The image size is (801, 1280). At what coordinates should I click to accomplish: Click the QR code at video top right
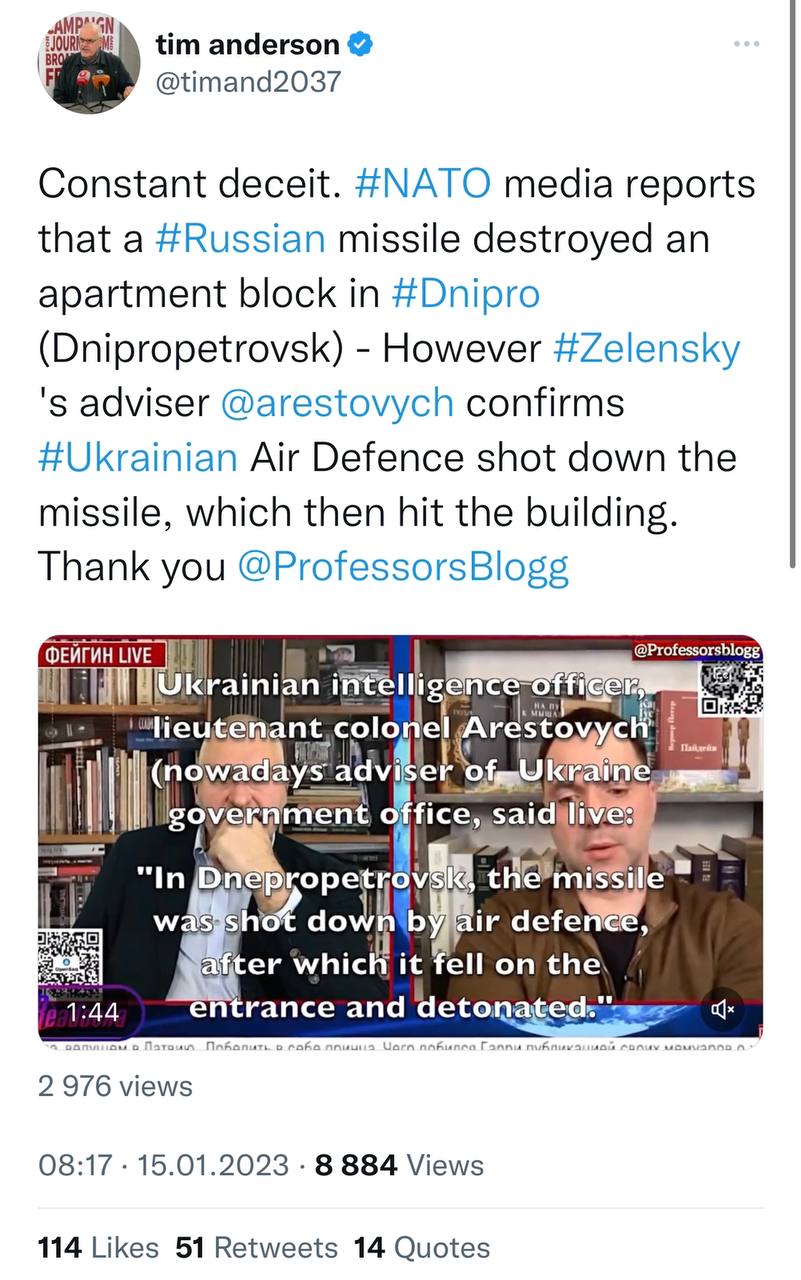733,690
